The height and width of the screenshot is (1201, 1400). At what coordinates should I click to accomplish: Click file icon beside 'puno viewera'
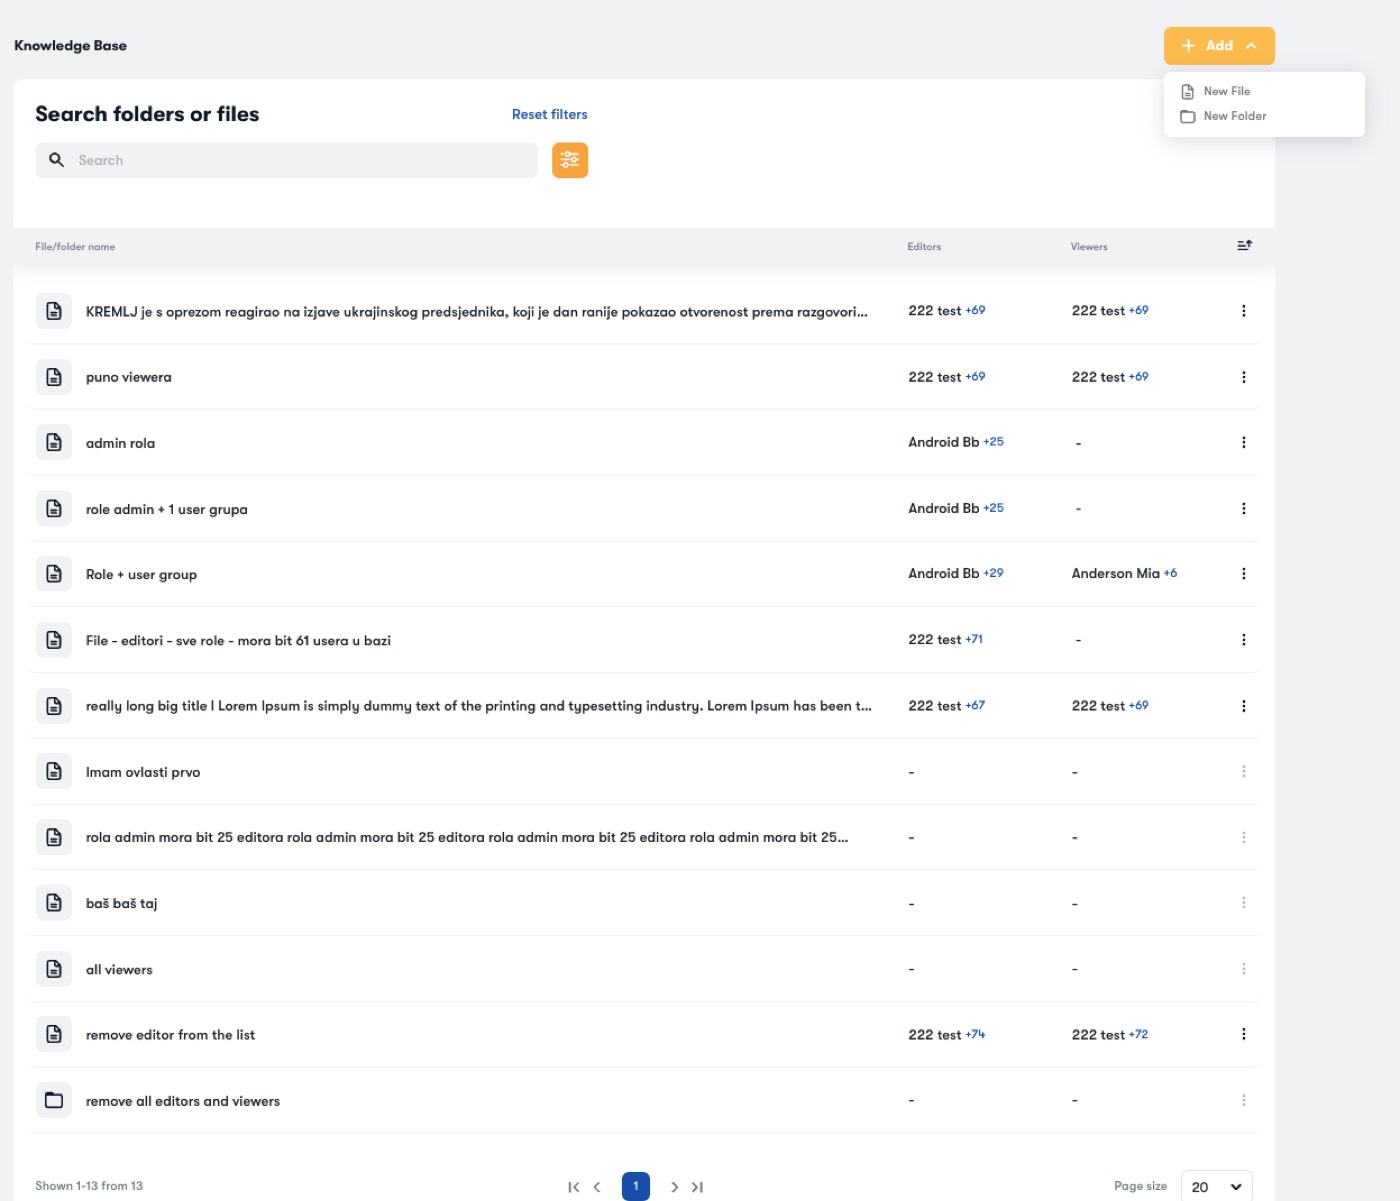[x=54, y=377]
